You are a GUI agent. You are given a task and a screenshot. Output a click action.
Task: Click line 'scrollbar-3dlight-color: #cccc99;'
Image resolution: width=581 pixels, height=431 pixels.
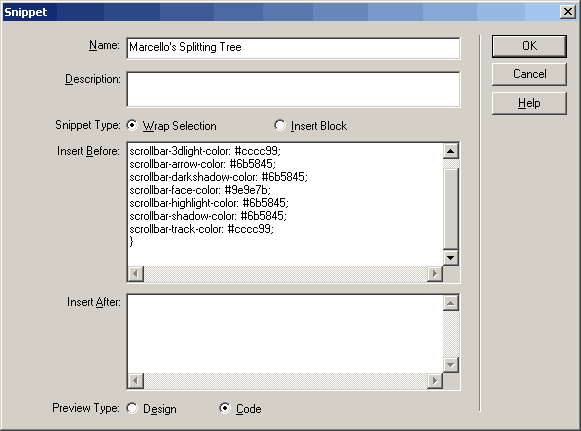pyautogui.click(x=205, y=151)
